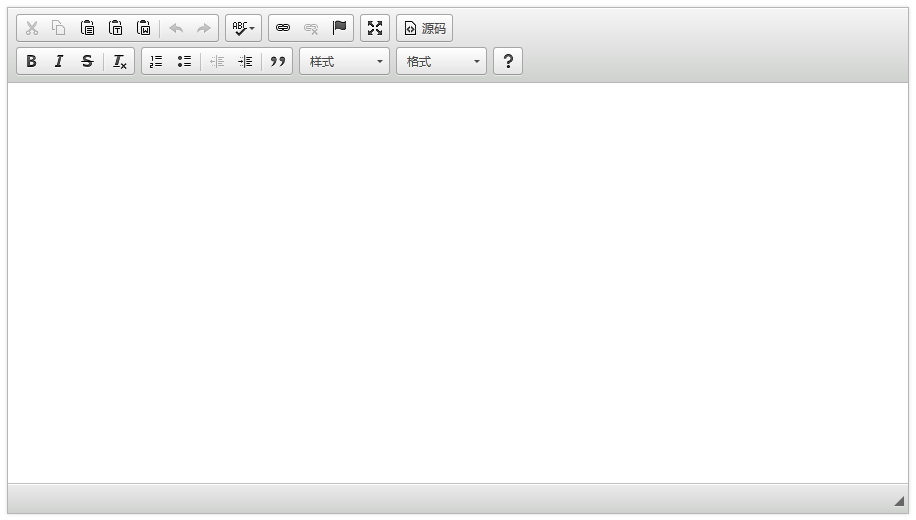Insert a link with chain icon
Viewport: 916px width, 520px height.
coord(283,28)
